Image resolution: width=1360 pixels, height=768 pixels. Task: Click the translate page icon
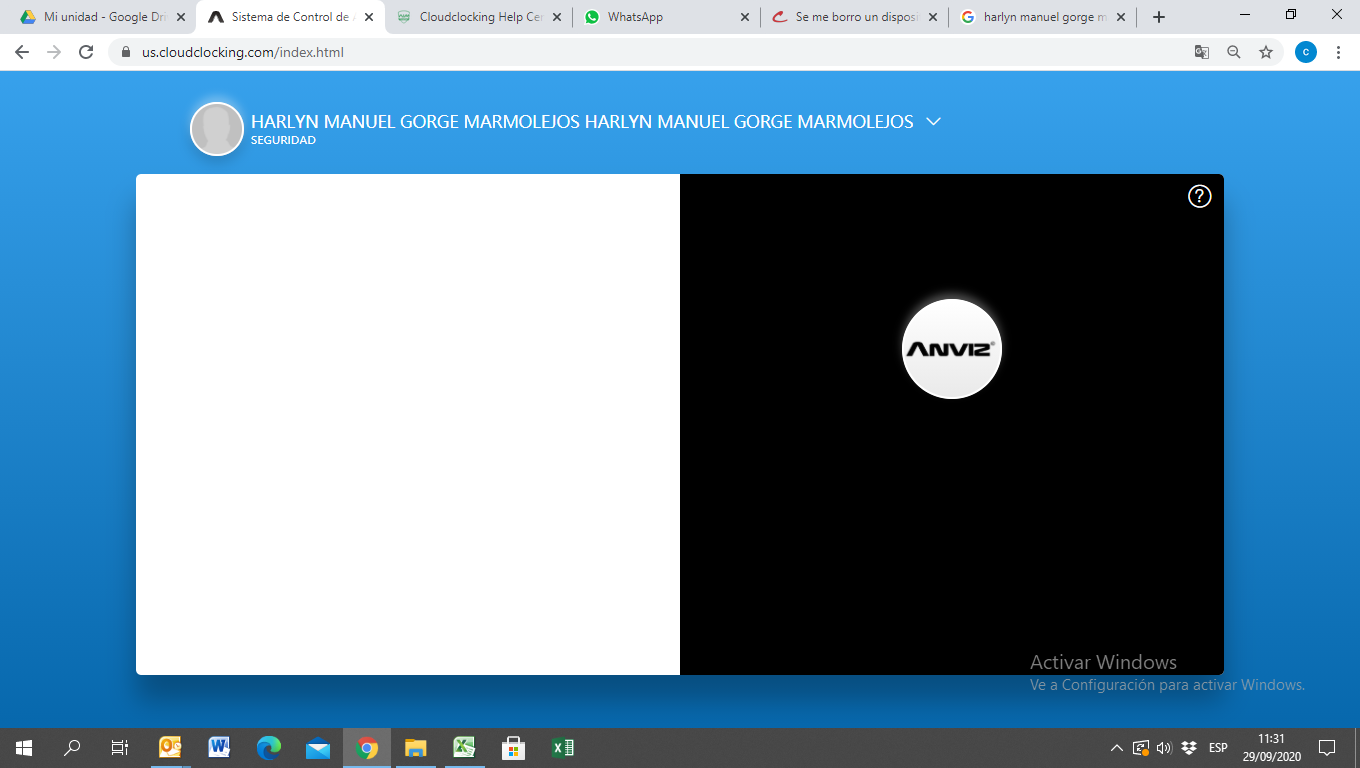[1202, 52]
